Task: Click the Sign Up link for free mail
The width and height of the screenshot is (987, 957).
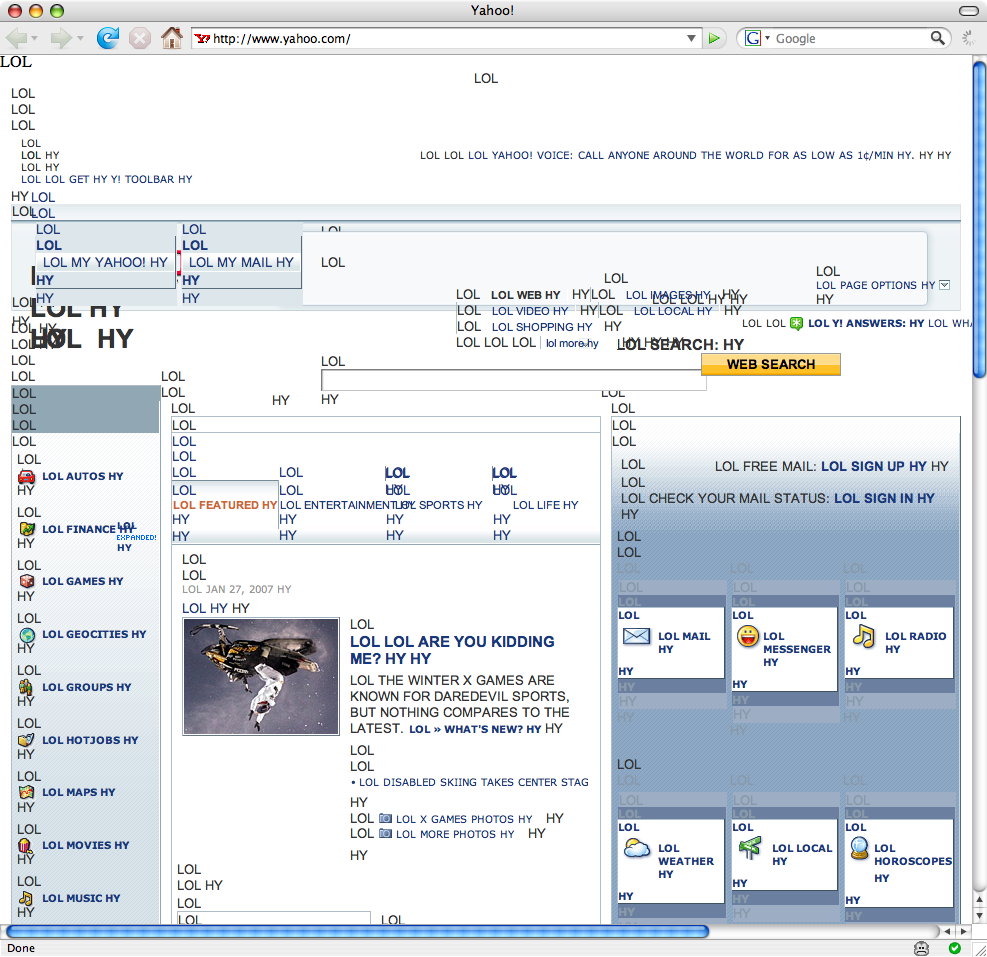Action: [874, 466]
